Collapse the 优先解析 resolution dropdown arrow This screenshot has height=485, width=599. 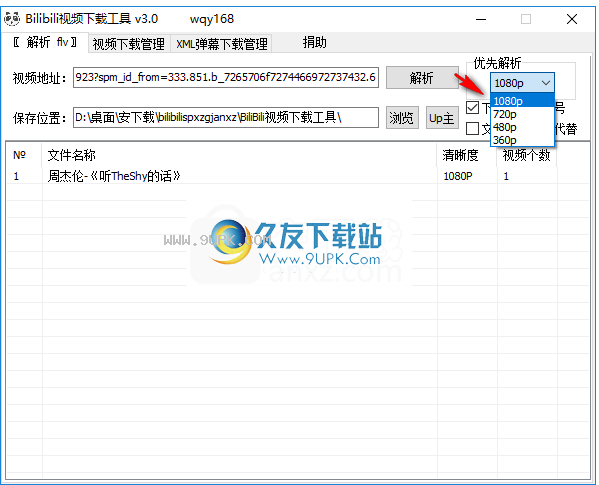pos(546,82)
